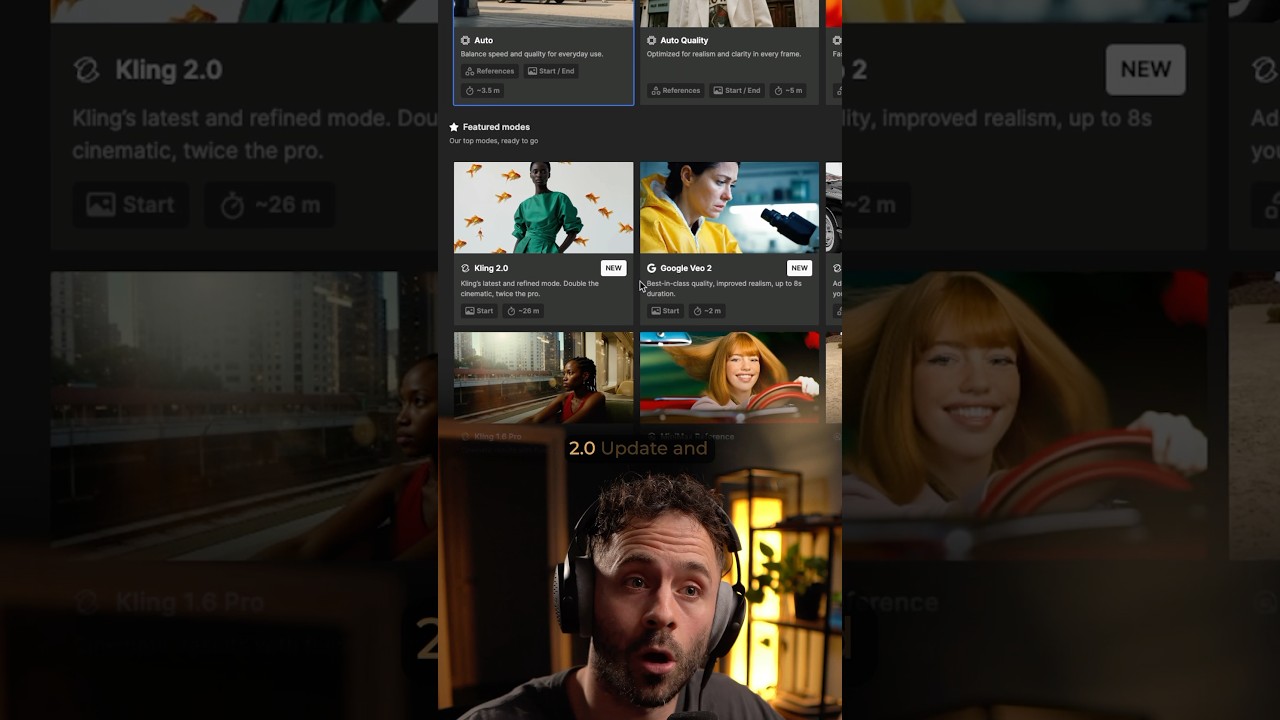Click 'Balance speed and quality for everyday use' text
Viewport: 1280px width, 720px height.
tap(532, 54)
